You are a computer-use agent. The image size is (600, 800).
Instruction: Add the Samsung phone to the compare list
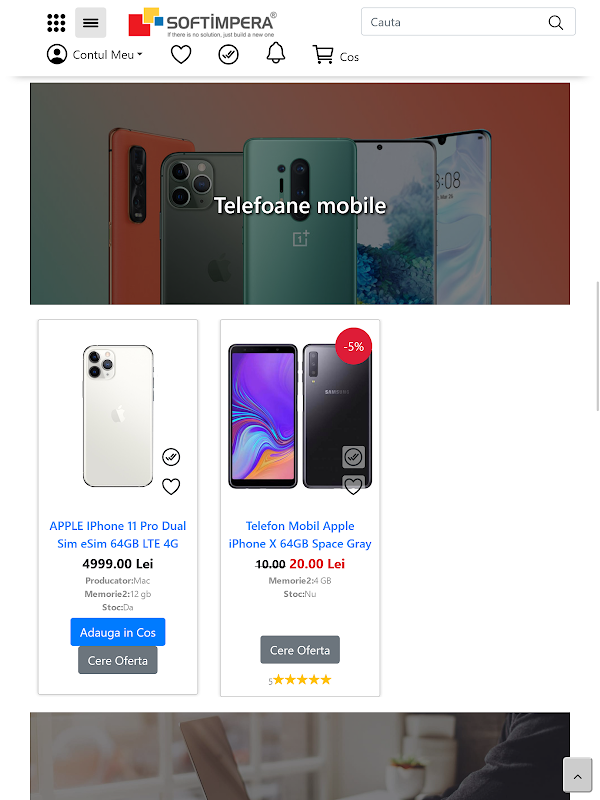pyautogui.click(x=353, y=457)
